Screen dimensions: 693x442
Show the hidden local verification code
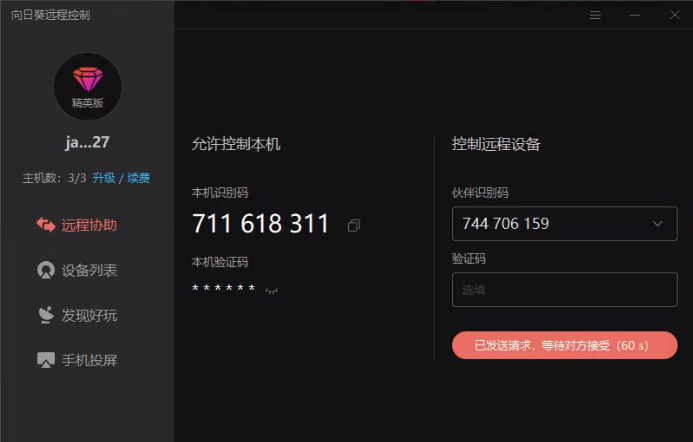click(x=271, y=290)
